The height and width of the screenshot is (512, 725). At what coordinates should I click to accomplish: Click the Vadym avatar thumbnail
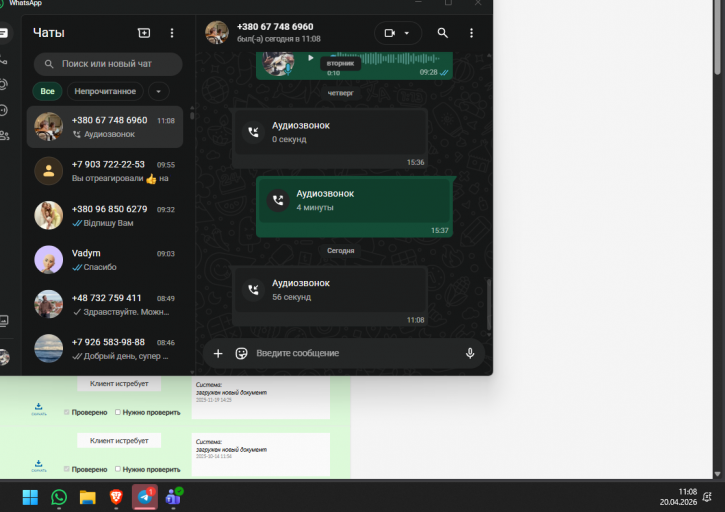click(49, 260)
